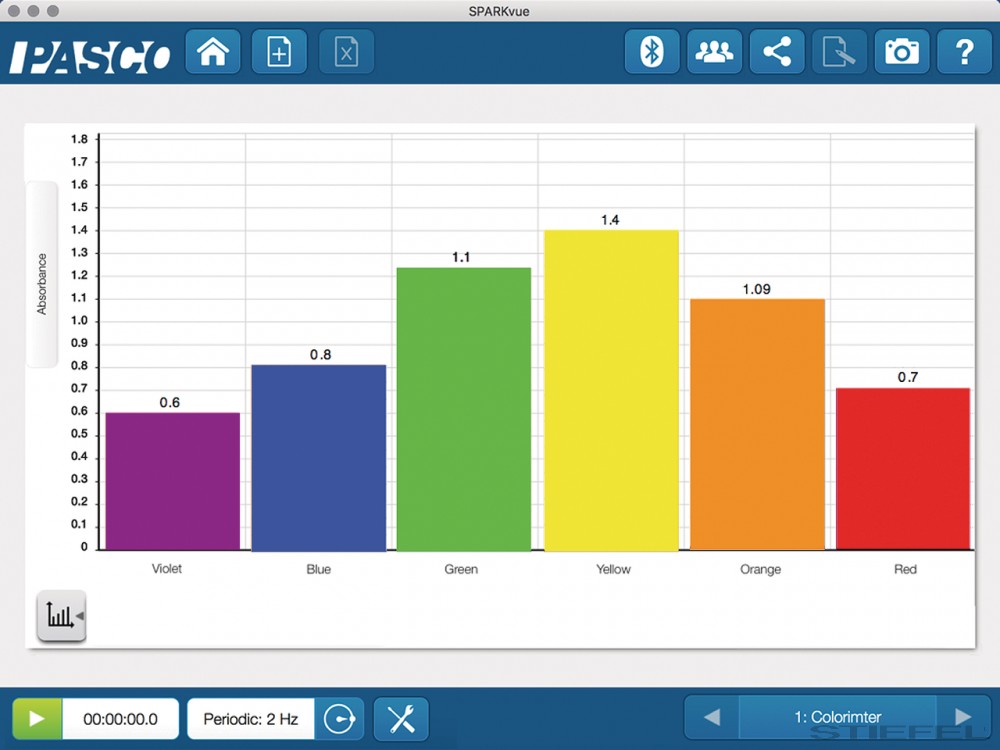Open the Bluetooth device connection
Viewport: 1000px width, 750px height.
coord(652,53)
